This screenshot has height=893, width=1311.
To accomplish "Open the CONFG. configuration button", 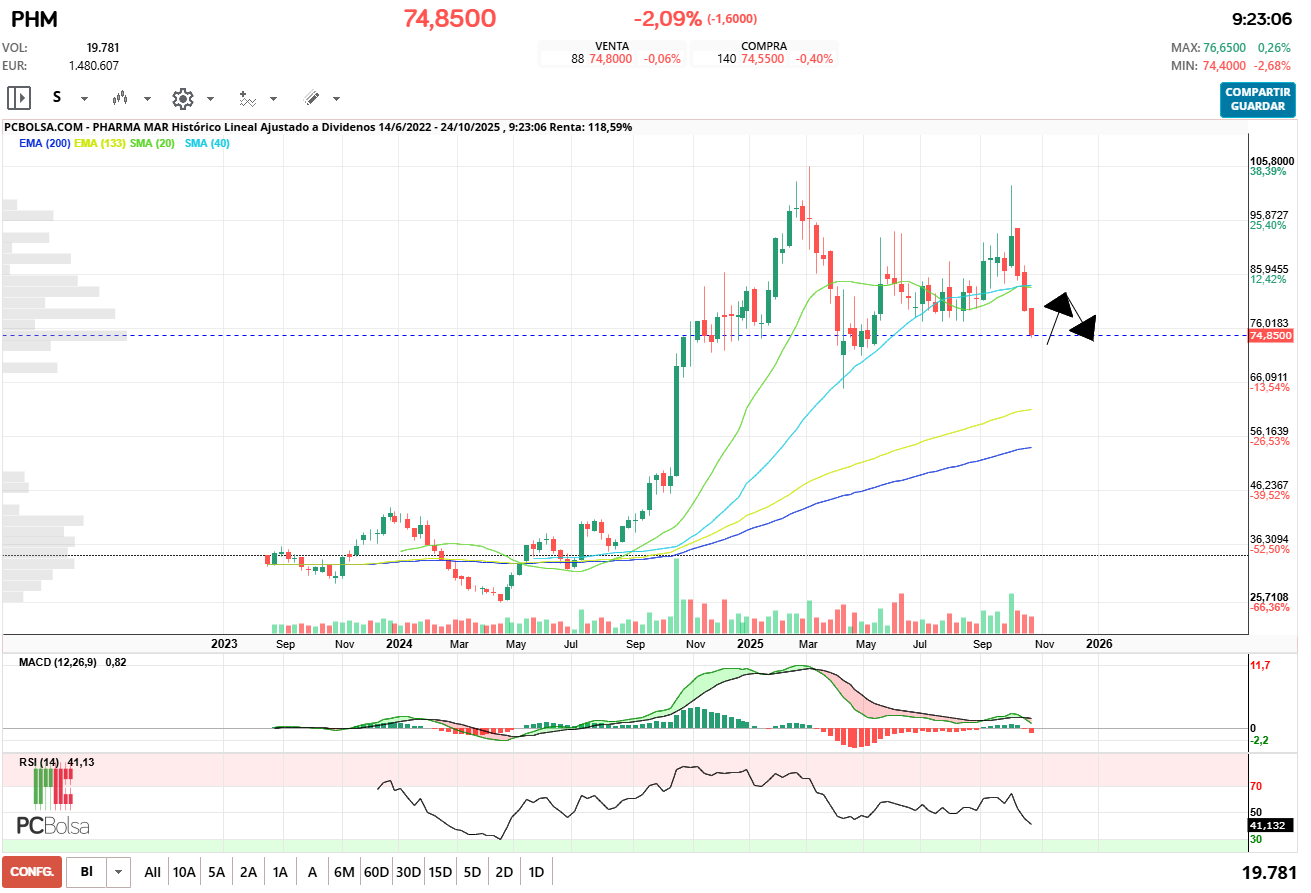I will pos(31,871).
